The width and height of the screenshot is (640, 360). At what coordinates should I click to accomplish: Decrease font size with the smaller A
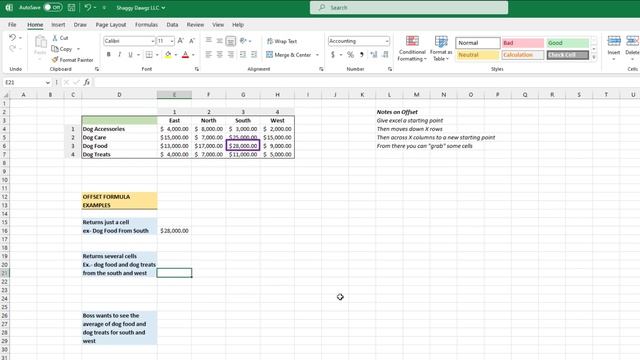192,41
